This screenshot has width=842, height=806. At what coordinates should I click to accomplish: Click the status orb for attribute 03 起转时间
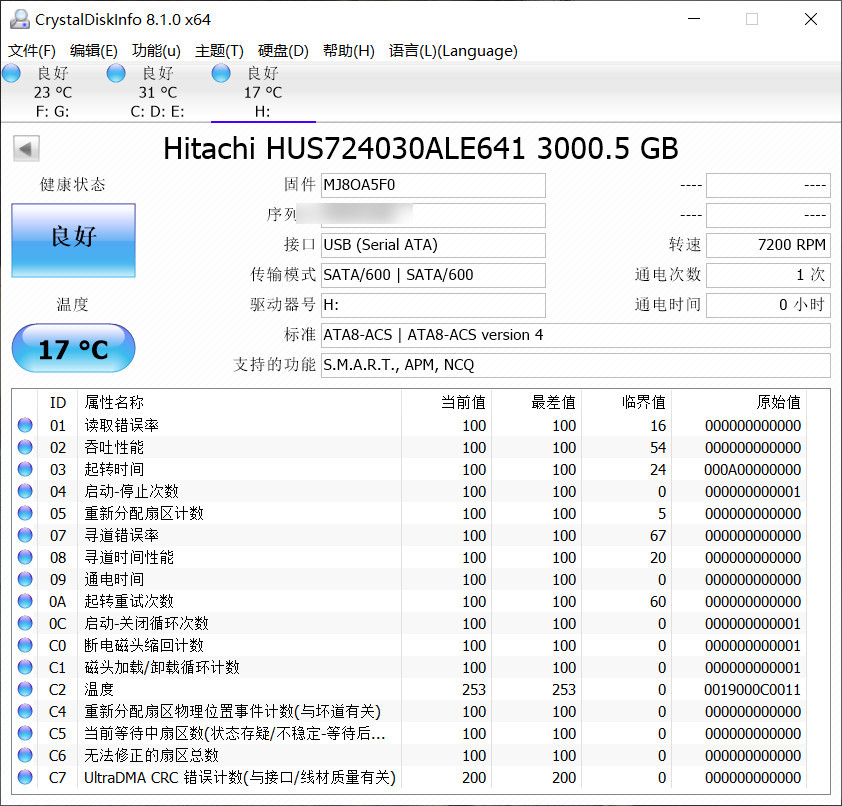click(25, 469)
